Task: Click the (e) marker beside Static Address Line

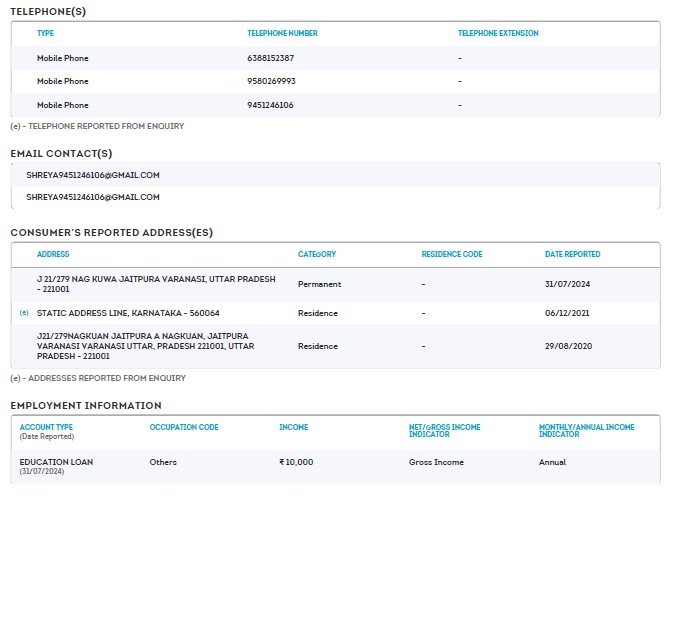Action: pyautogui.click(x=24, y=313)
